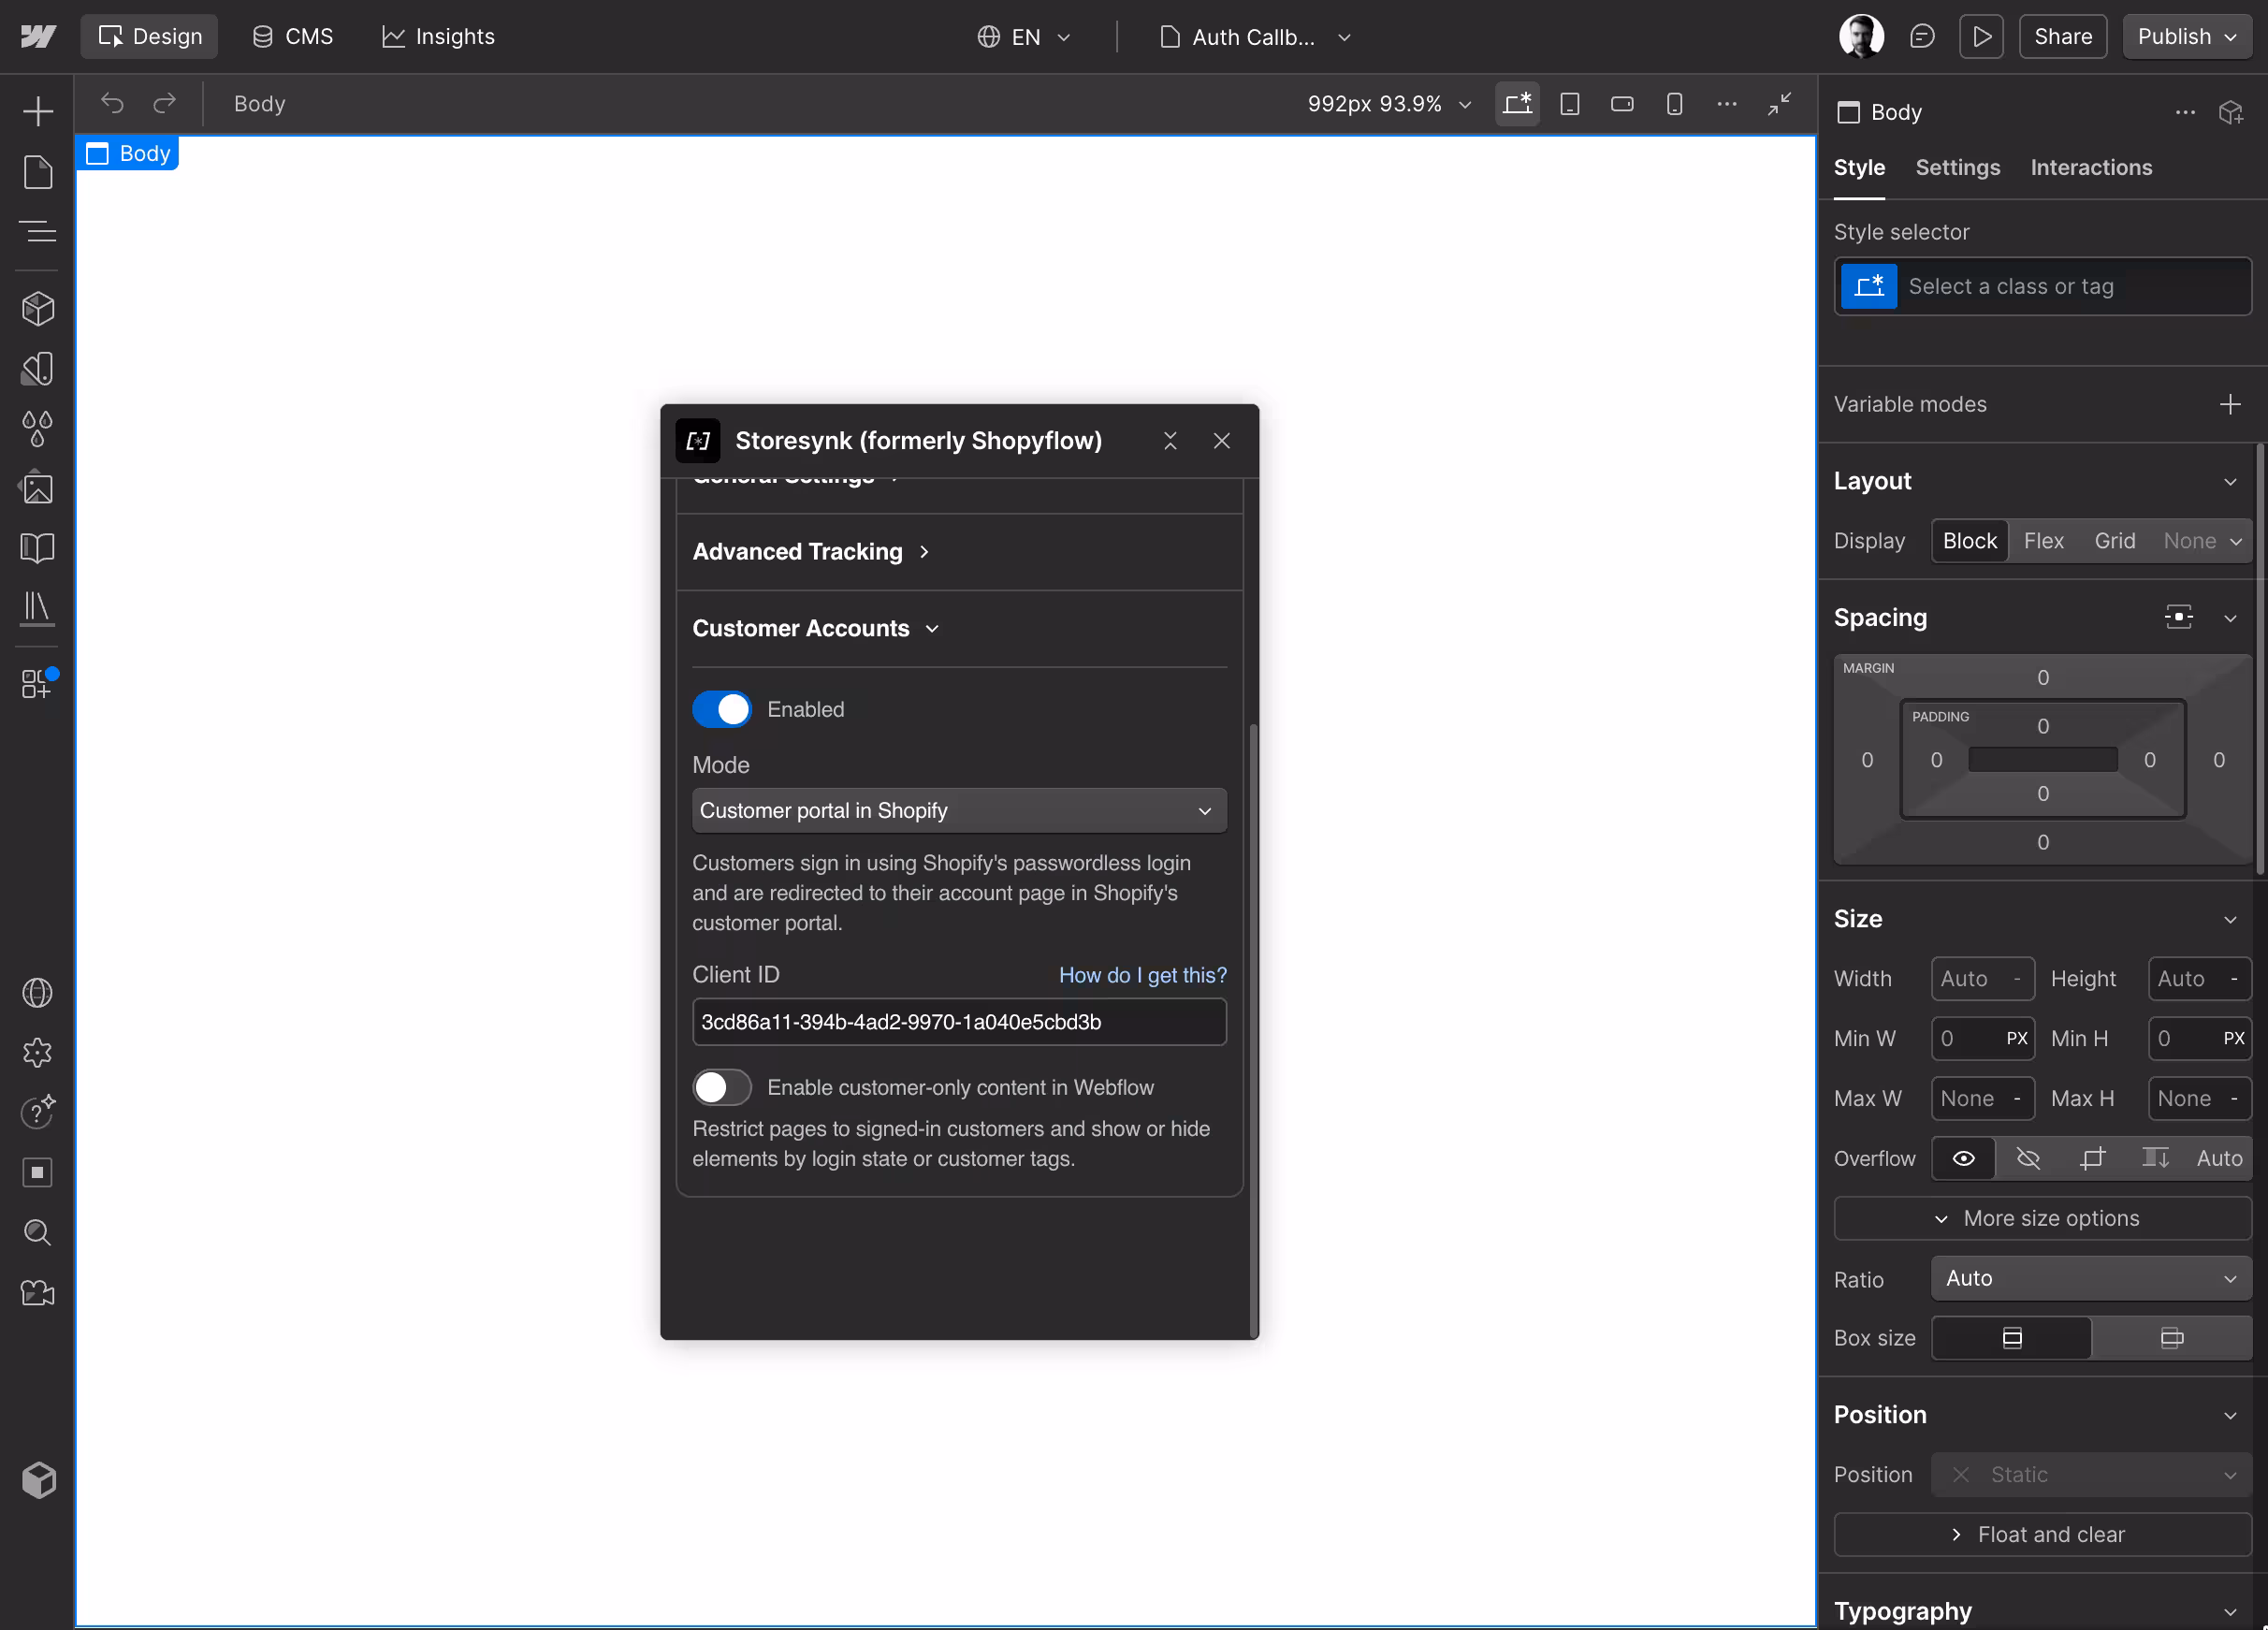Click the Body label on canvas
Image resolution: width=2268 pixels, height=1630 pixels.
[x=128, y=153]
